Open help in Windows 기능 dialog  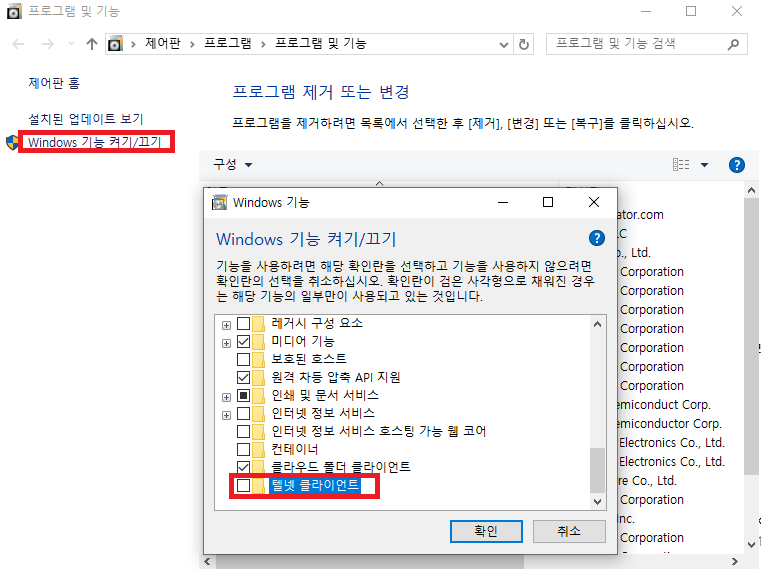click(x=596, y=238)
